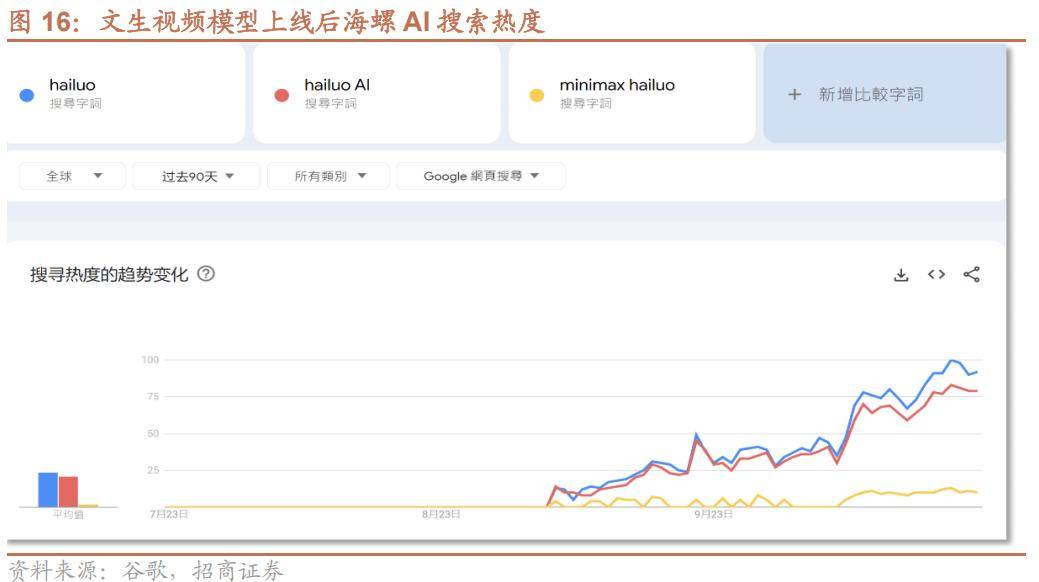The width and height of the screenshot is (1039, 582).
Task: Click the yellow dot for minimax hailuo
Action: (x=537, y=95)
